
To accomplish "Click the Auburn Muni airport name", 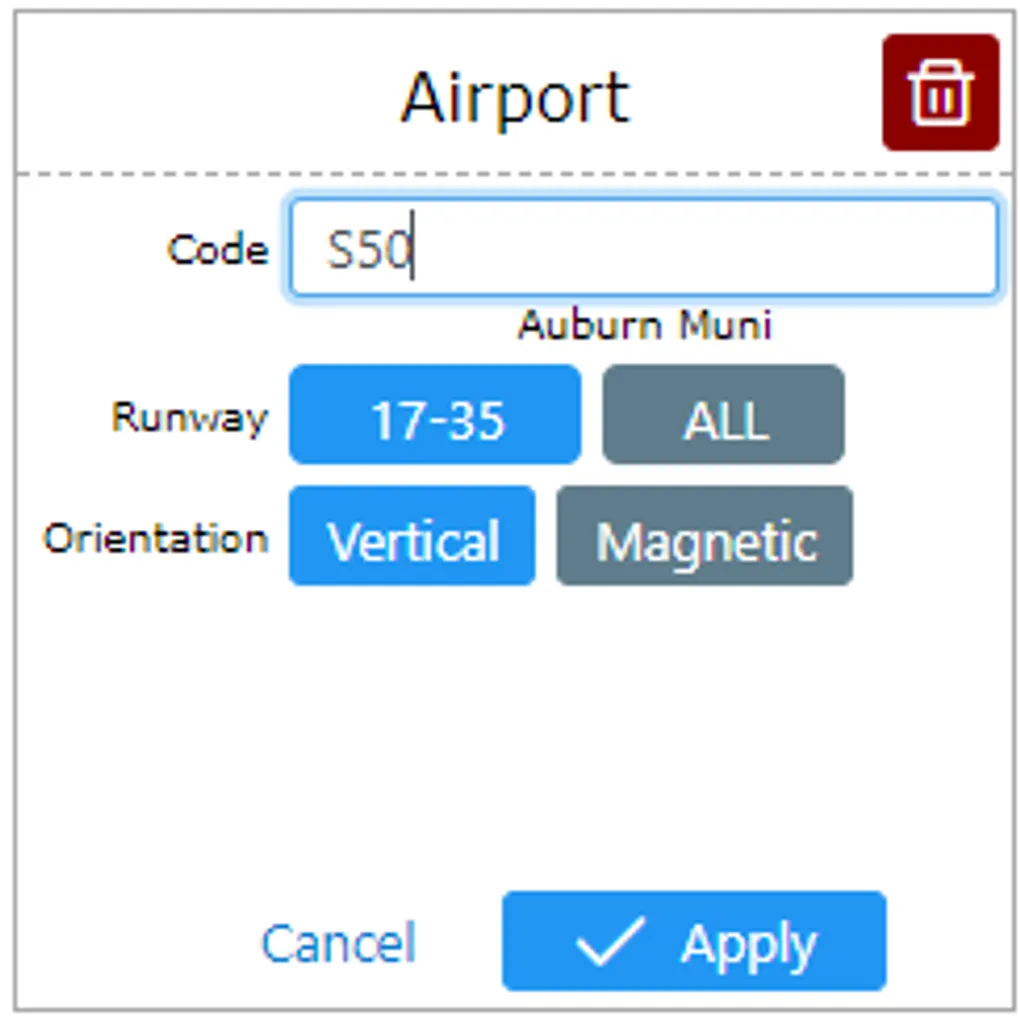I will click(x=645, y=326).
